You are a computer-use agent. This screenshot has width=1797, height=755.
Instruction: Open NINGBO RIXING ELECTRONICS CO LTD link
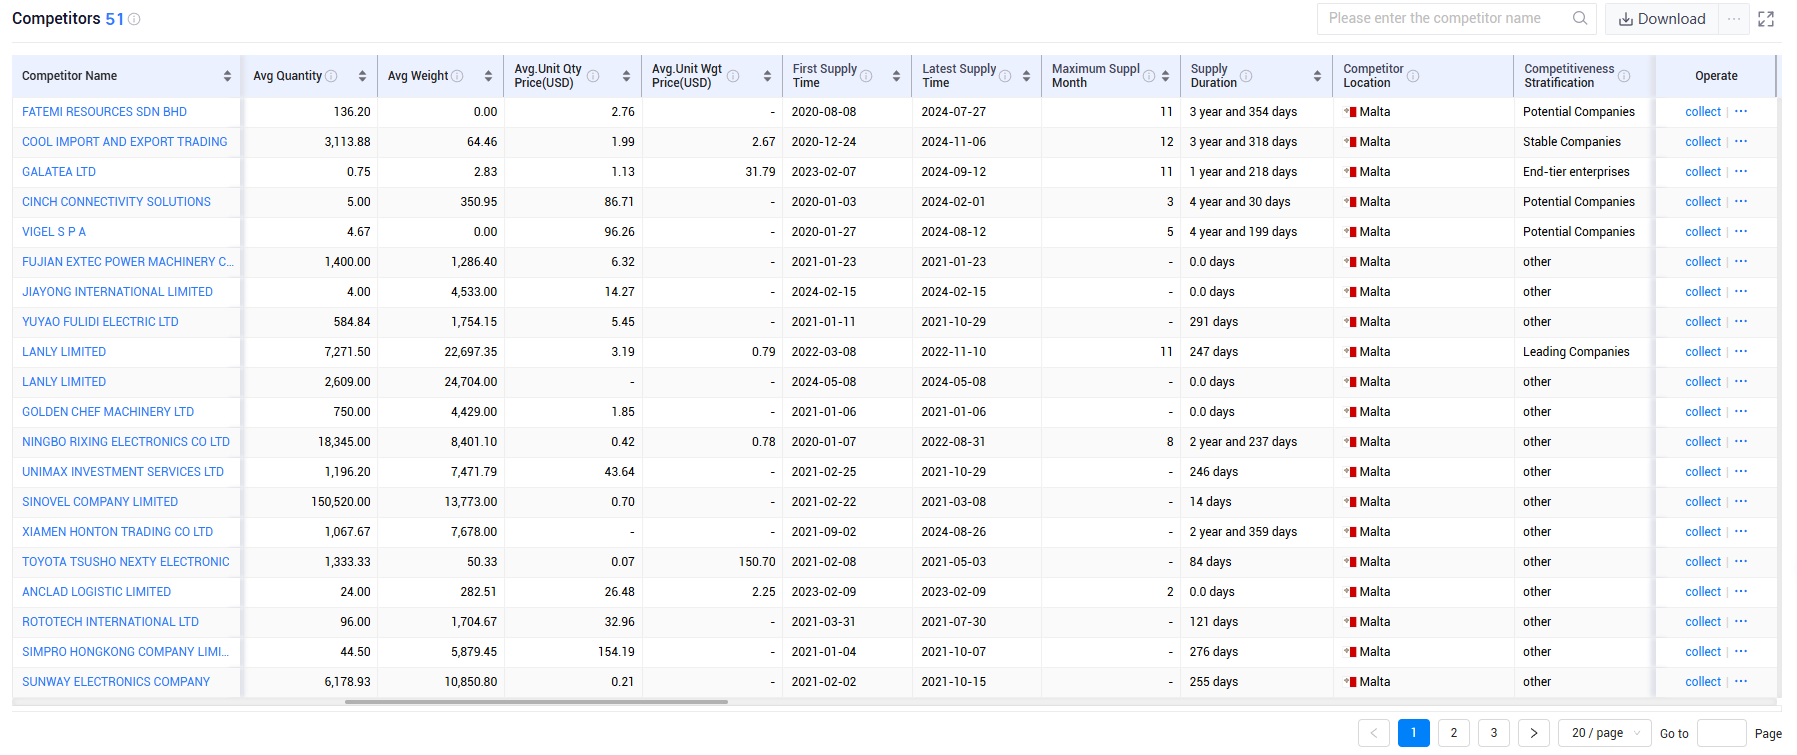click(126, 442)
